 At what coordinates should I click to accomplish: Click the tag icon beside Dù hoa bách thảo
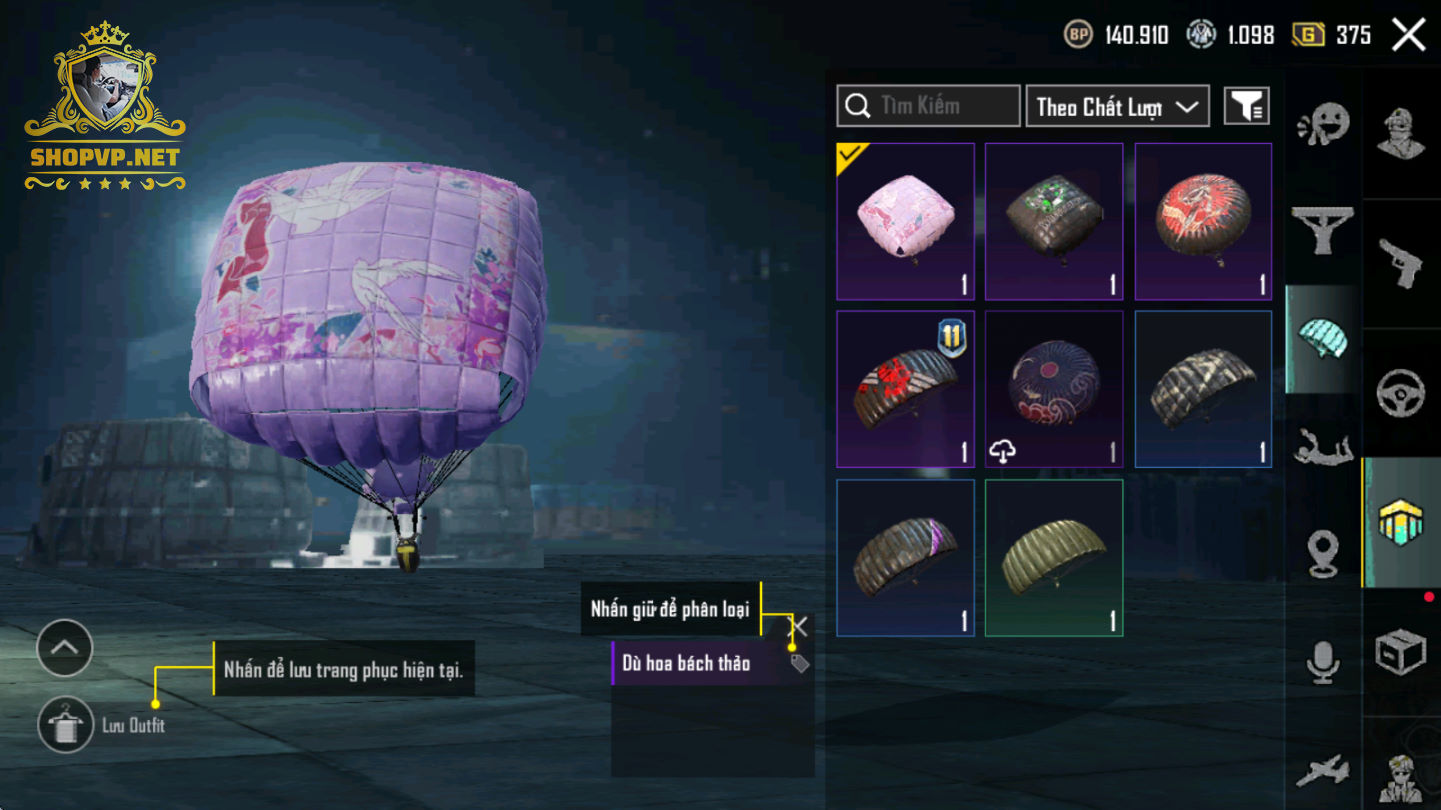pos(800,663)
